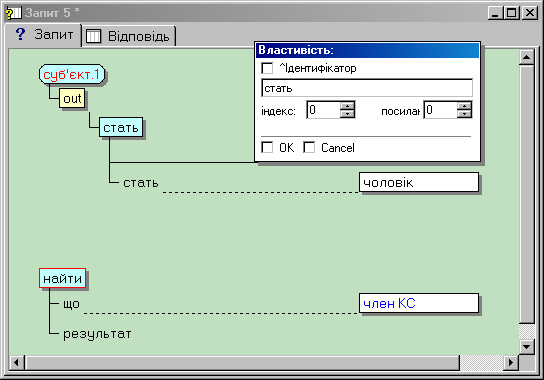
Task: Select the найти node
Action: tap(62, 278)
